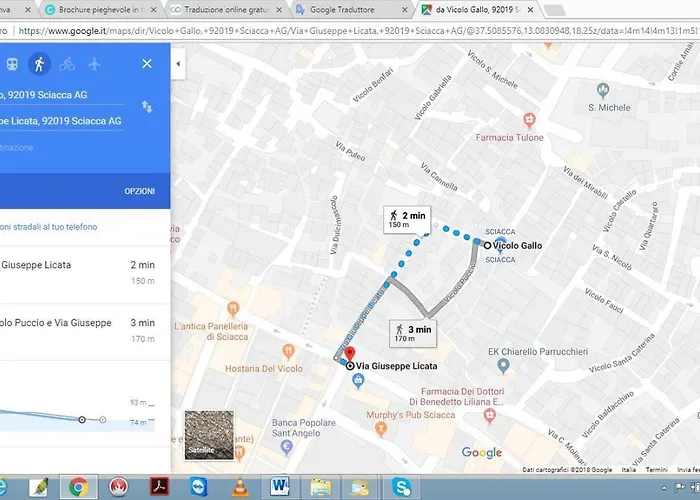
Task: Swap origin and destination arrows
Action: point(147,107)
